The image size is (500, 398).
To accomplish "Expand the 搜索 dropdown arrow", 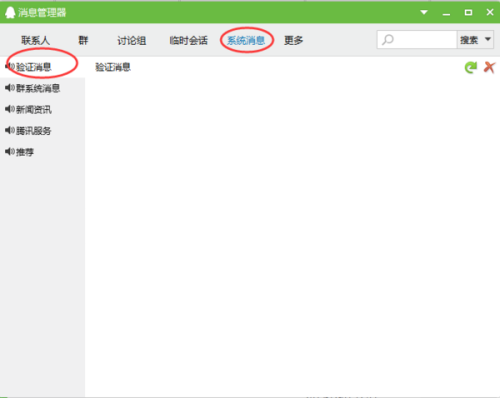I will (488, 39).
